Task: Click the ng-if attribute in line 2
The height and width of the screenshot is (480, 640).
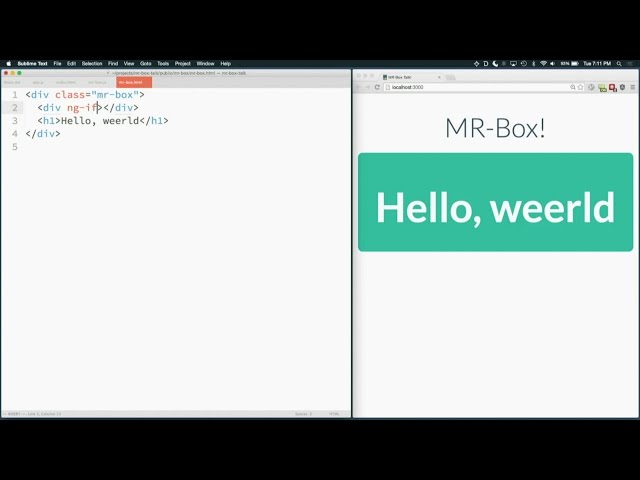Action: tap(84, 108)
